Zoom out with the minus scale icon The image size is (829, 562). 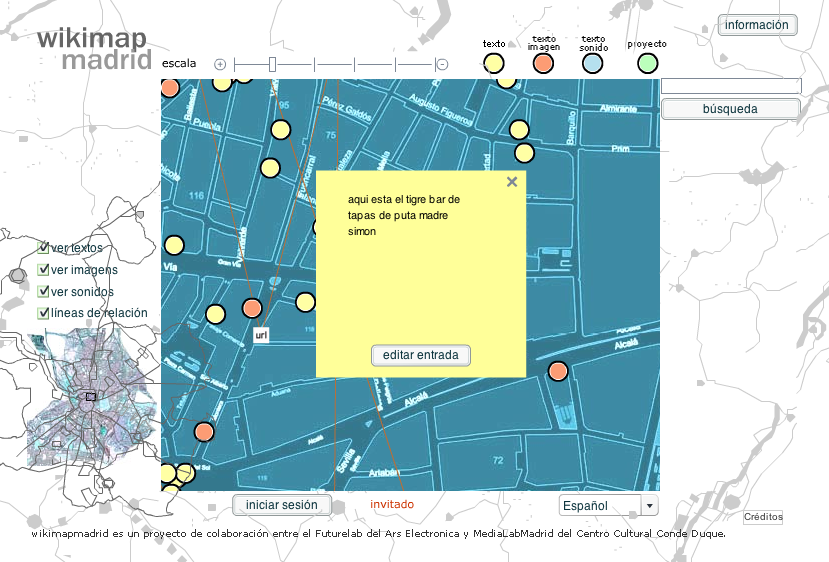[x=443, y=65]
